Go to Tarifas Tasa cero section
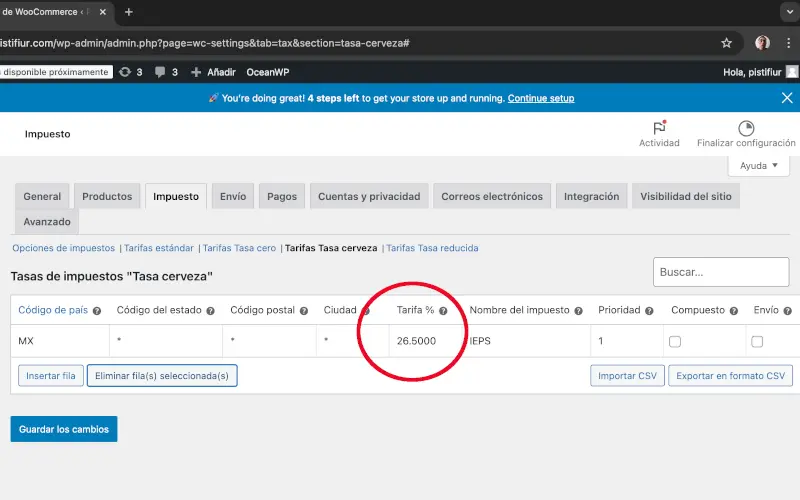Viewport: 800px width, 500px height. click(x=239, y=248)
